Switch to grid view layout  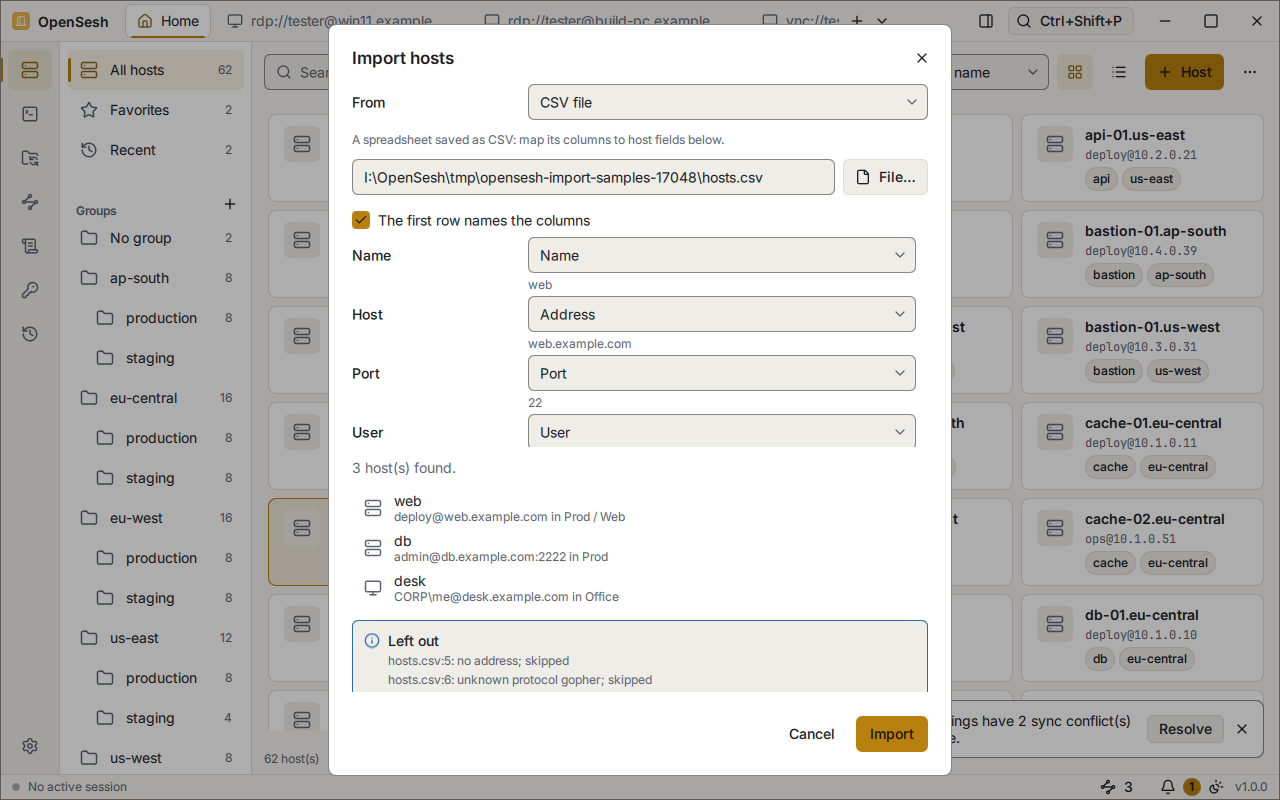[x=1075, y=72]
